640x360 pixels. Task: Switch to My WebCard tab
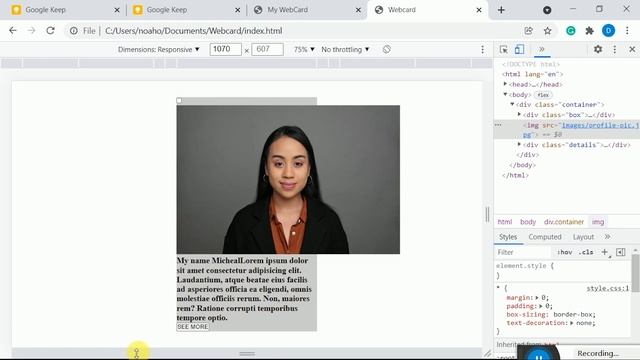point(306,10)
